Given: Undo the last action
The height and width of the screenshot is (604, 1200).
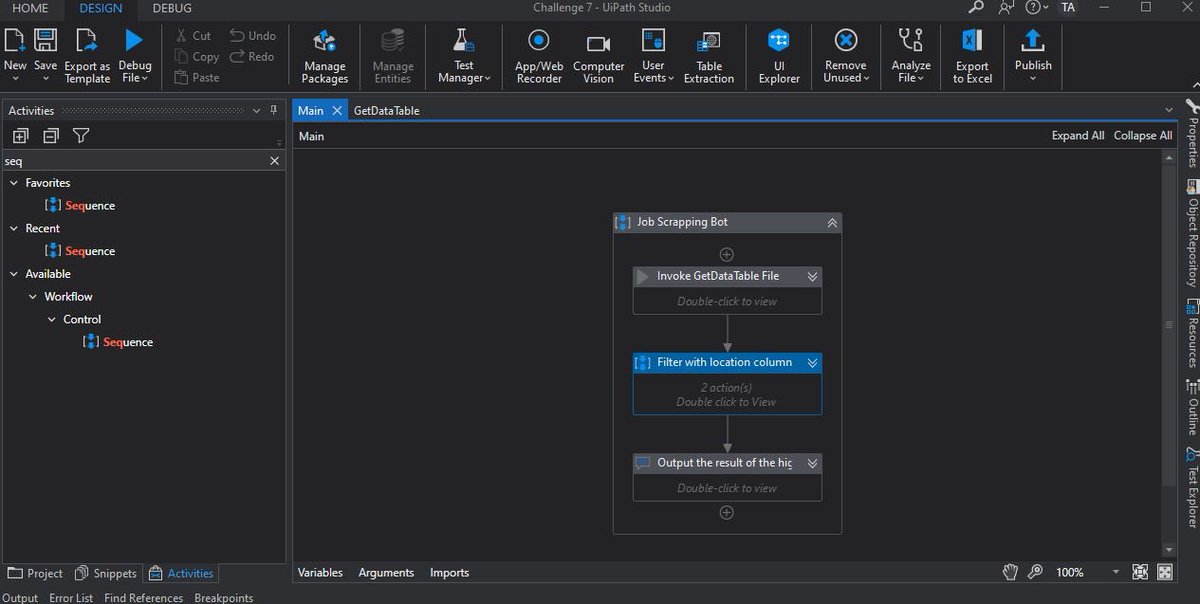Looking at the screenshot, I should 252,36.
